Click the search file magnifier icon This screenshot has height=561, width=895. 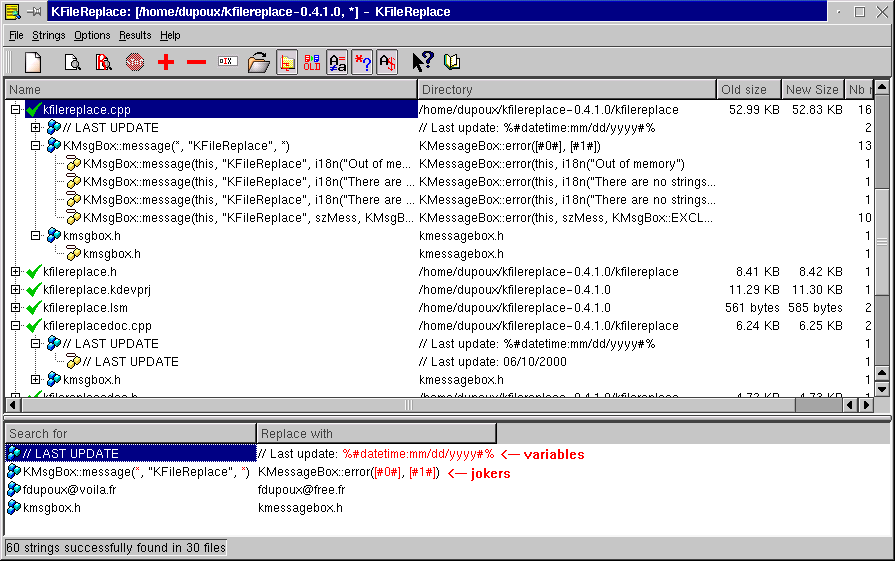point(73,63)
